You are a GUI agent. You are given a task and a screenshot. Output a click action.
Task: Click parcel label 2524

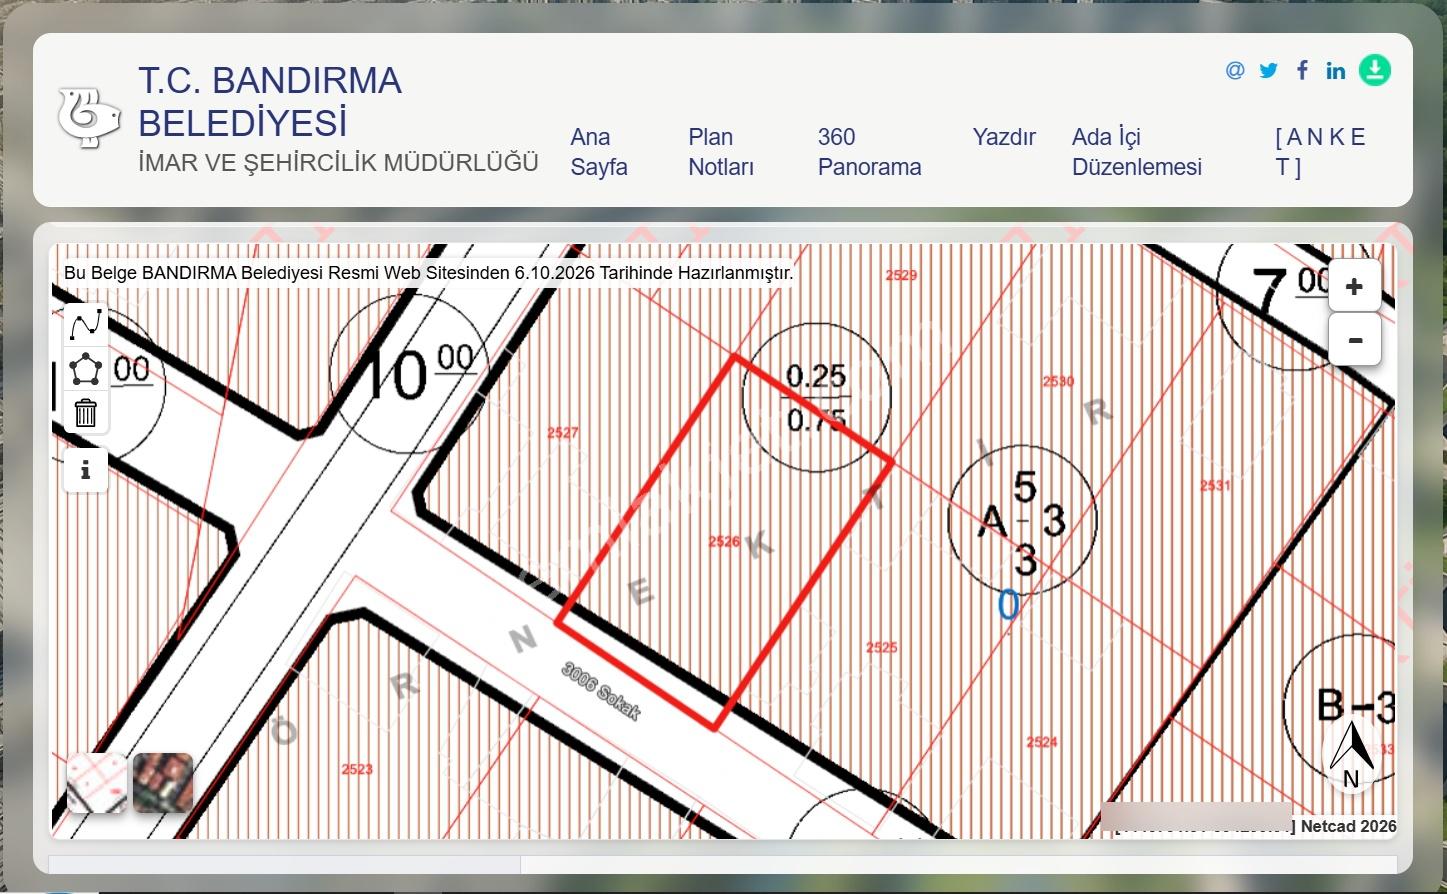point(1042,741)
